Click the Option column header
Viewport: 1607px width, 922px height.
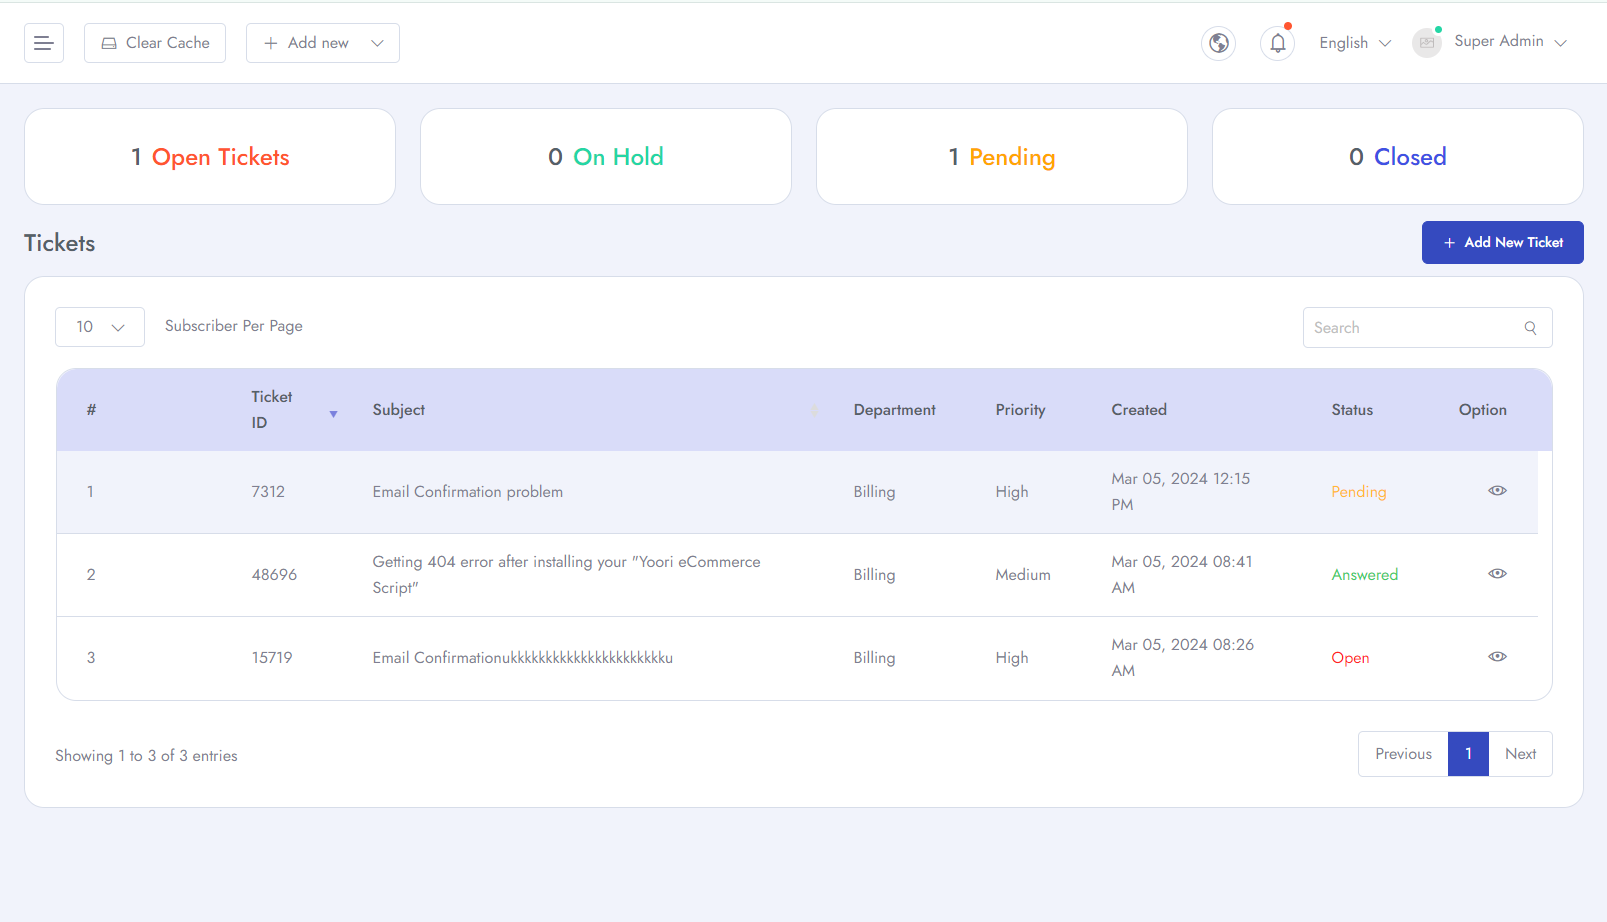(x=1483, y=410)
